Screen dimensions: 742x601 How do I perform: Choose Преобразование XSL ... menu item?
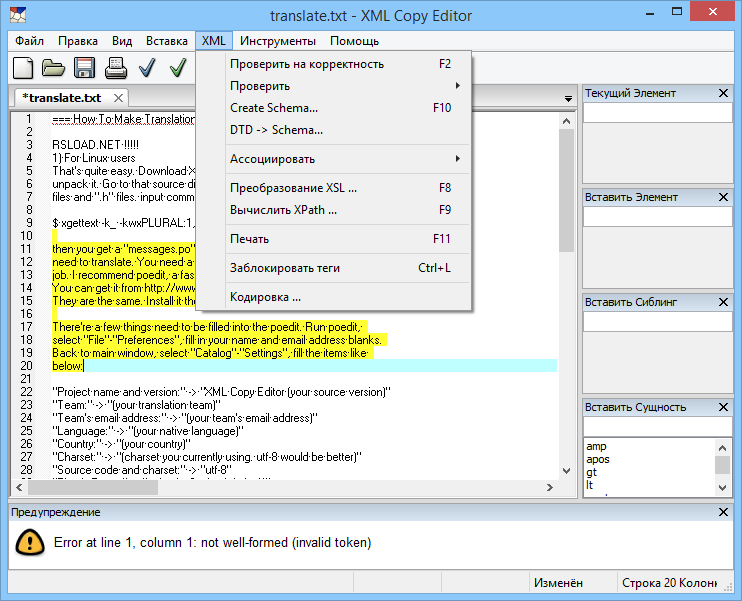pyautogui.click(x=334, y=188)
